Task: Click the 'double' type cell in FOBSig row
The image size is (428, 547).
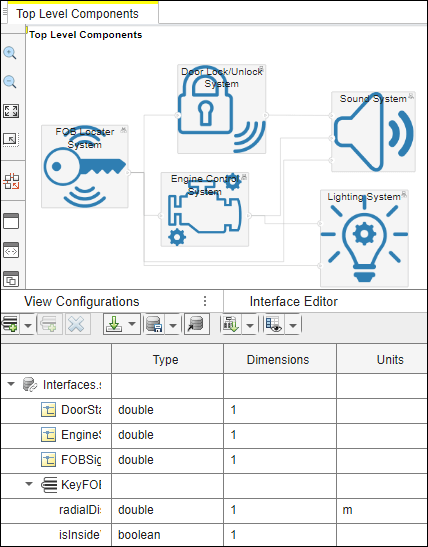Action: pyautogui.click(x=167, y=460)
